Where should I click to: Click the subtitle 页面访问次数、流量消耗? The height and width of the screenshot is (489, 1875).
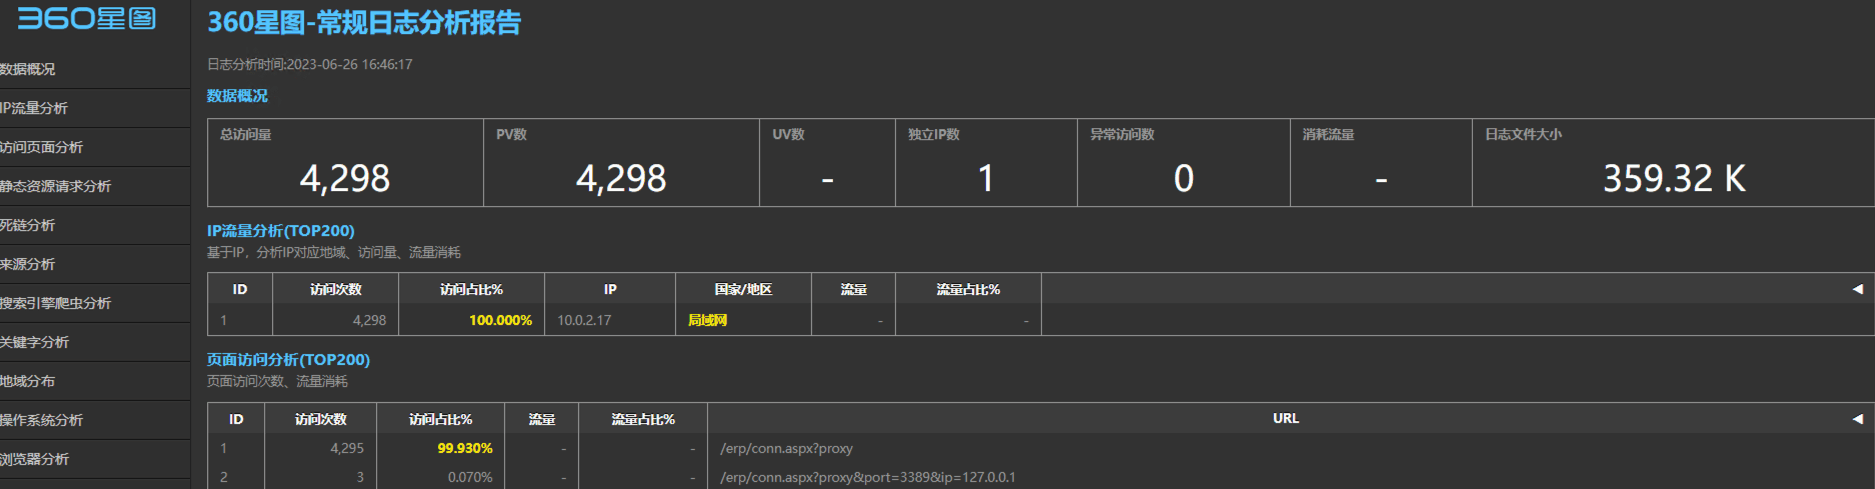(277, 382)
